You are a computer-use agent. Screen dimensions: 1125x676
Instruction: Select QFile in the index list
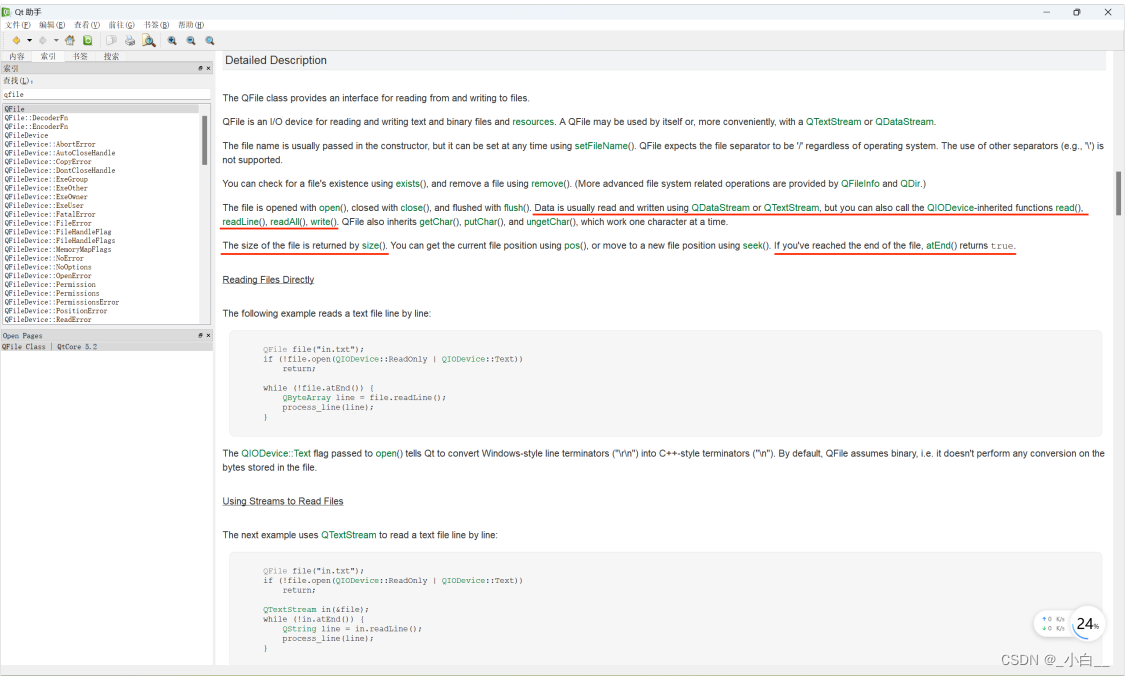pos(100,109)
